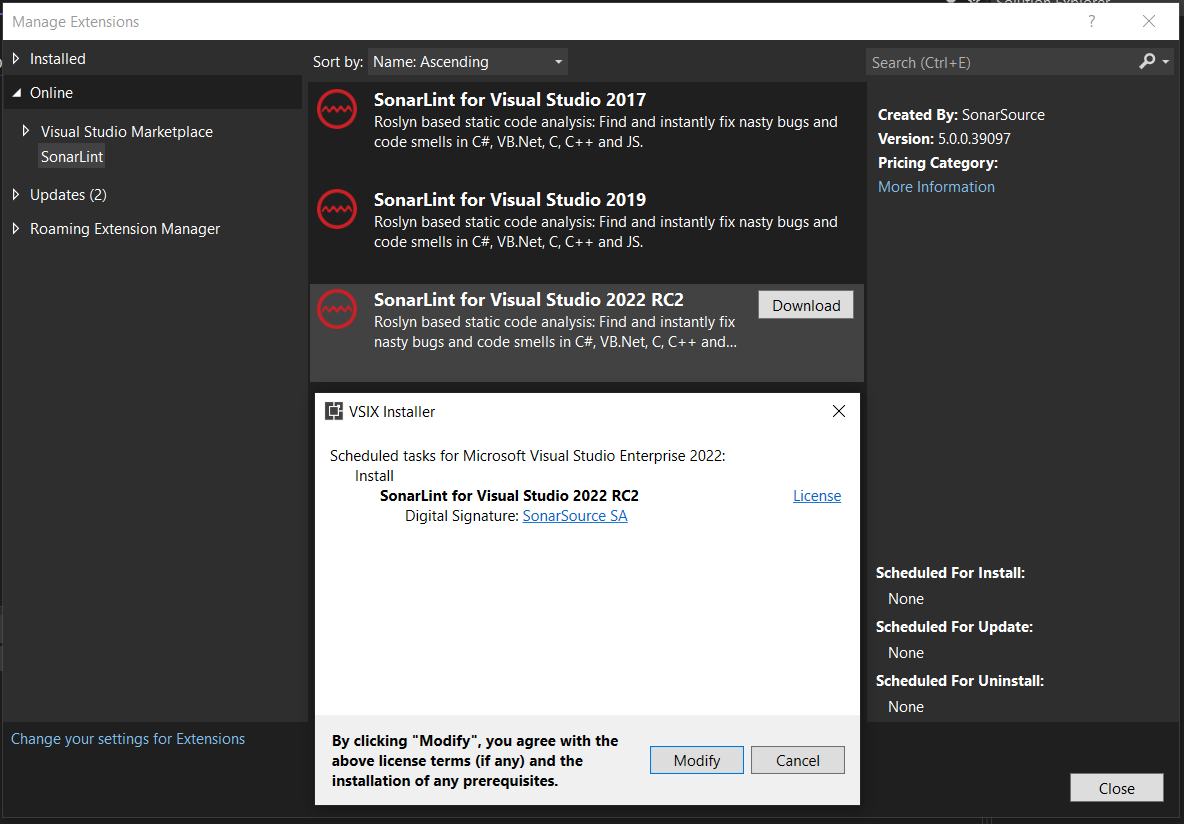
Task: Select SonarLint for Visual Studio 2017 title
Action: pos(510,100)
